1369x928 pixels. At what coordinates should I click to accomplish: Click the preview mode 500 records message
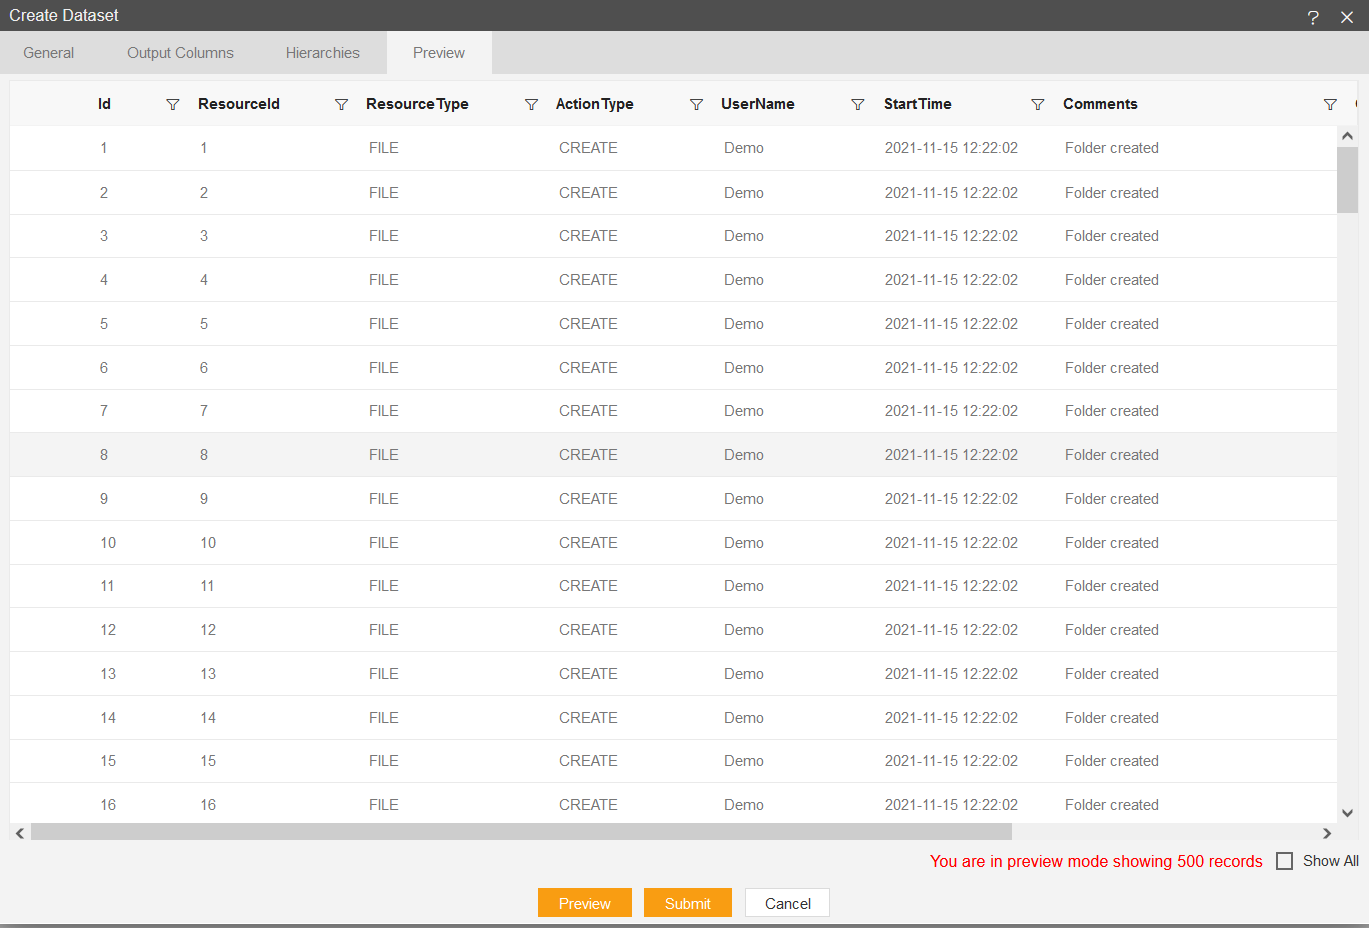1096,861
